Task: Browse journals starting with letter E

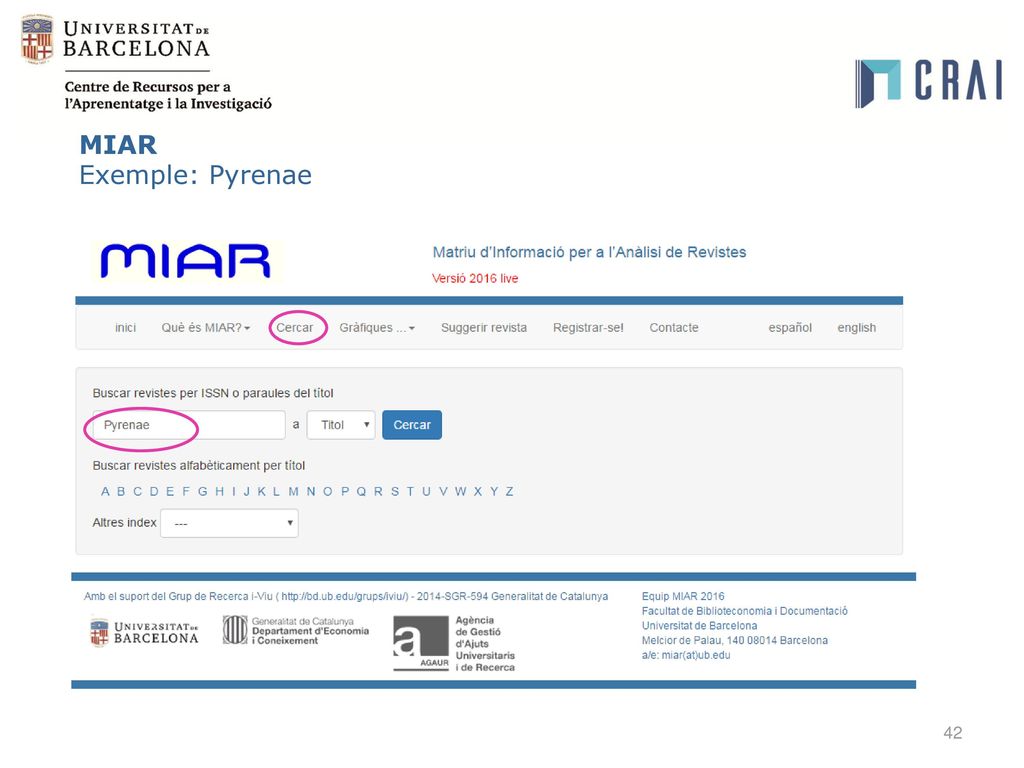Action: 170,492
